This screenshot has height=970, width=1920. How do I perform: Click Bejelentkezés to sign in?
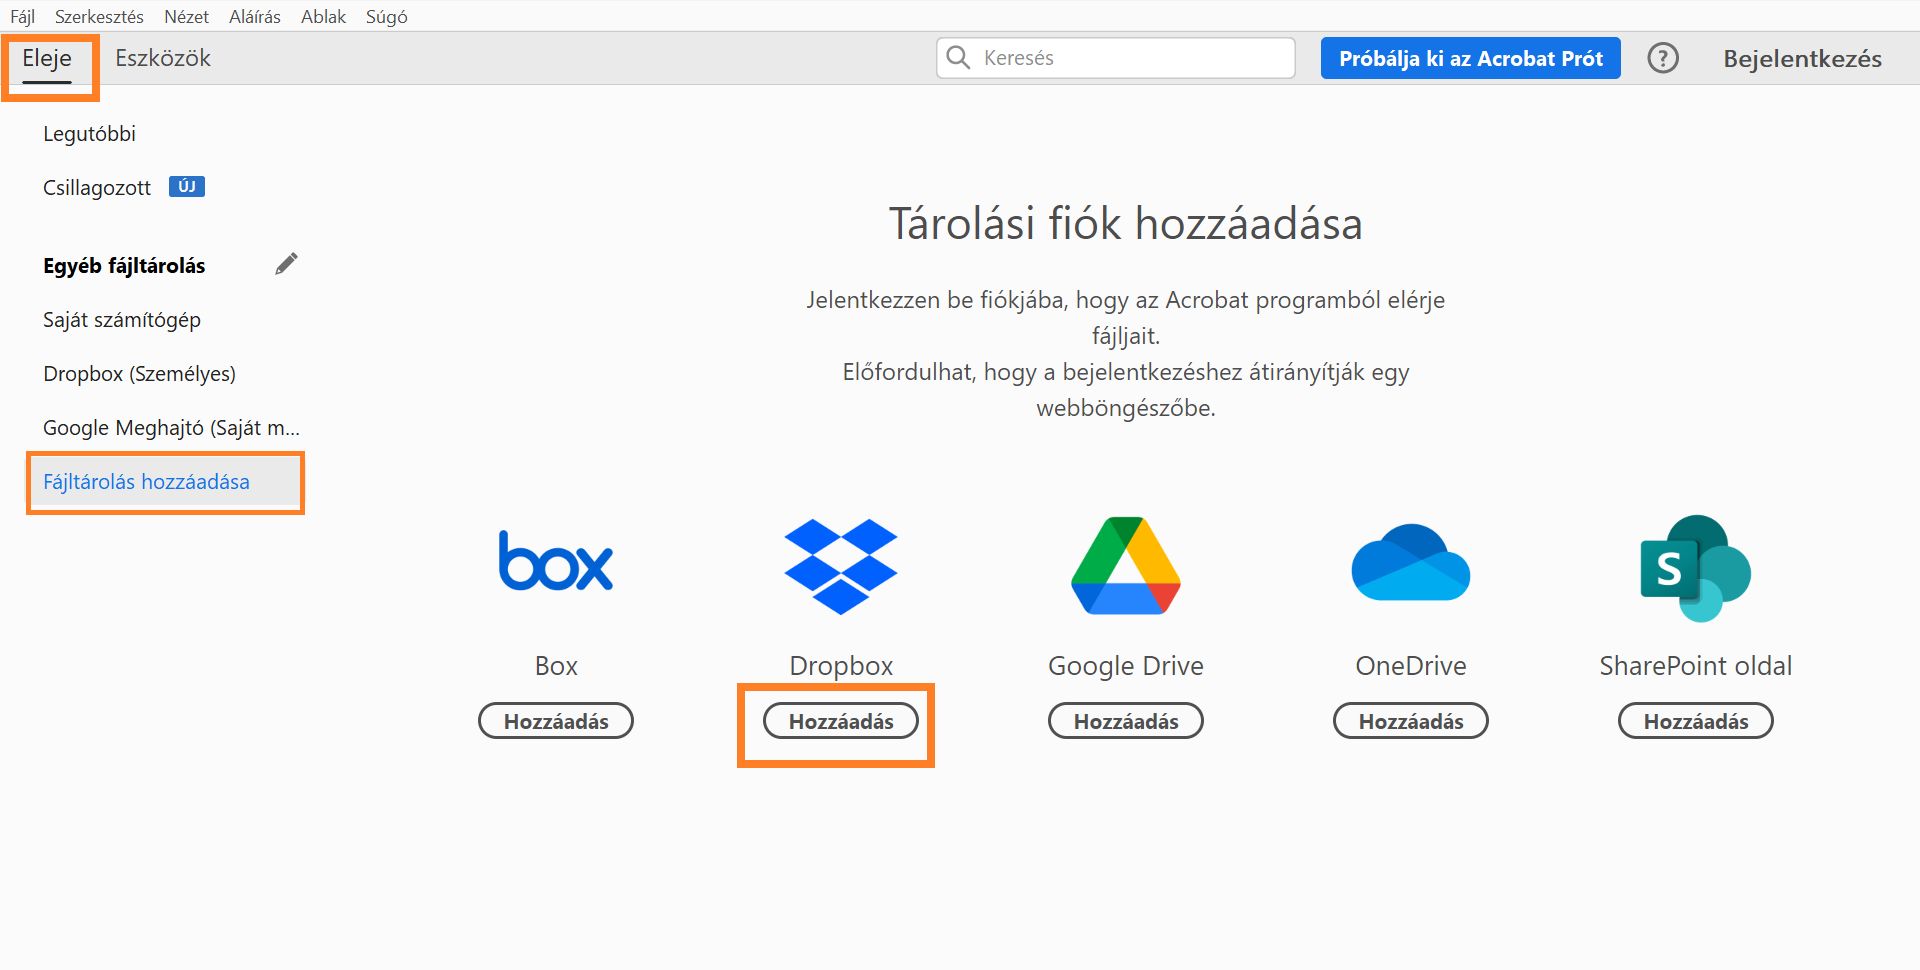click(x=1801, y=57)
